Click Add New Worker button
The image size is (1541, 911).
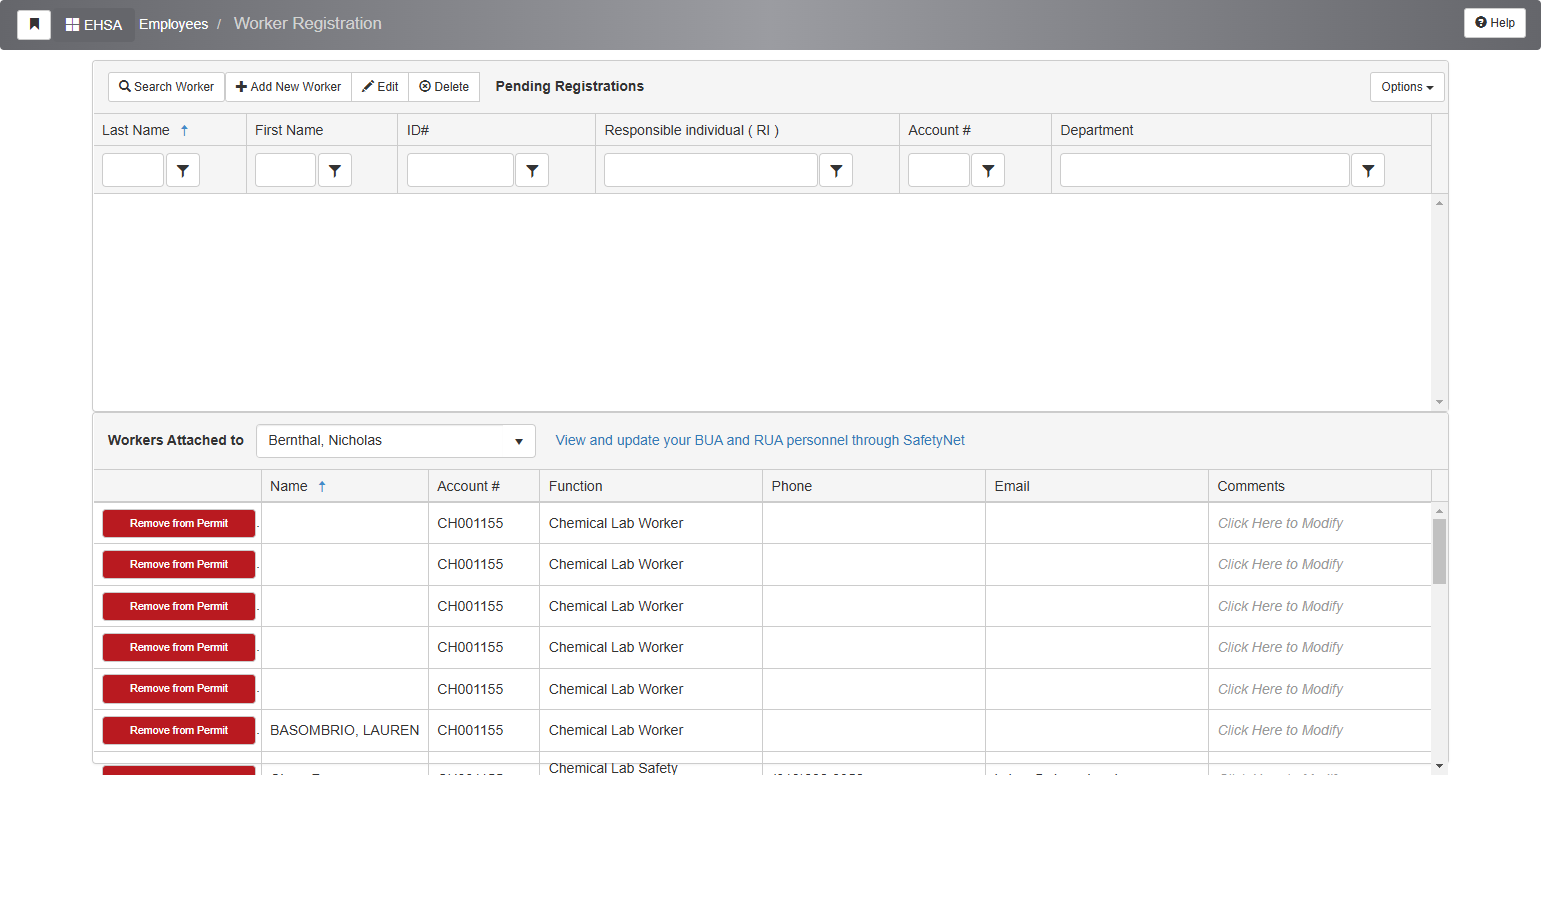pos(288,87)
